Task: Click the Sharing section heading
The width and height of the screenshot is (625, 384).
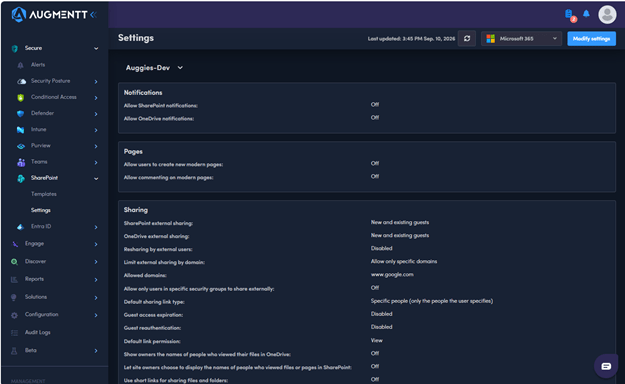Action: pyautogui.click(x=136, y=210)
